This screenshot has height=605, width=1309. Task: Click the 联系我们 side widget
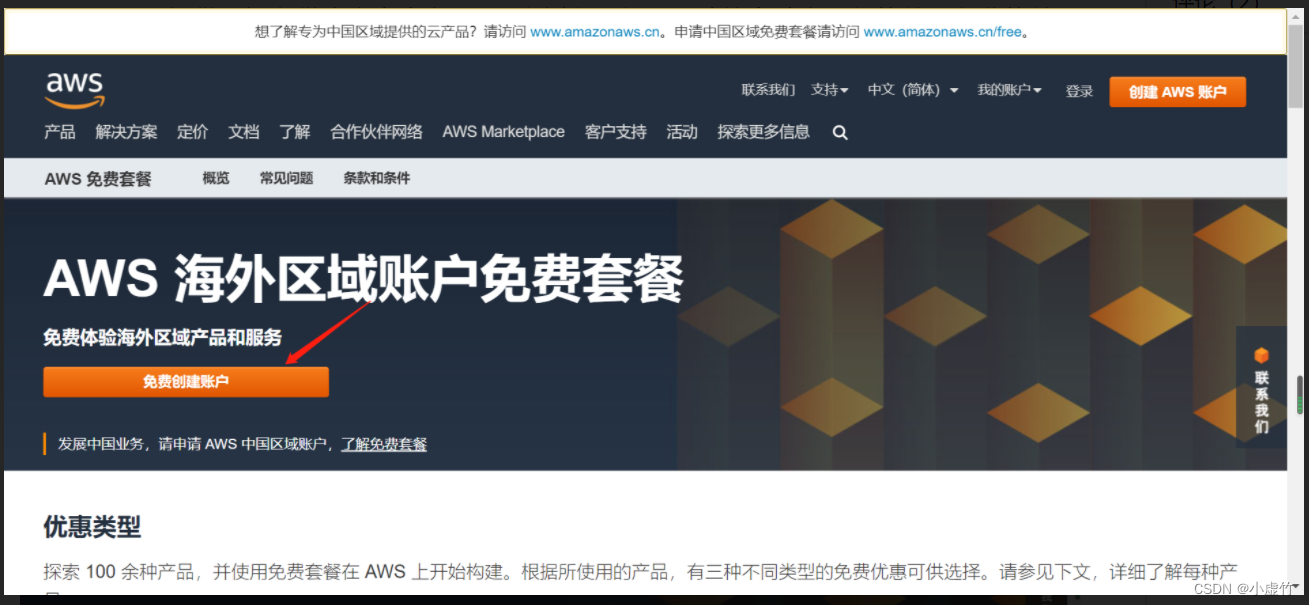coord(1262,387)
